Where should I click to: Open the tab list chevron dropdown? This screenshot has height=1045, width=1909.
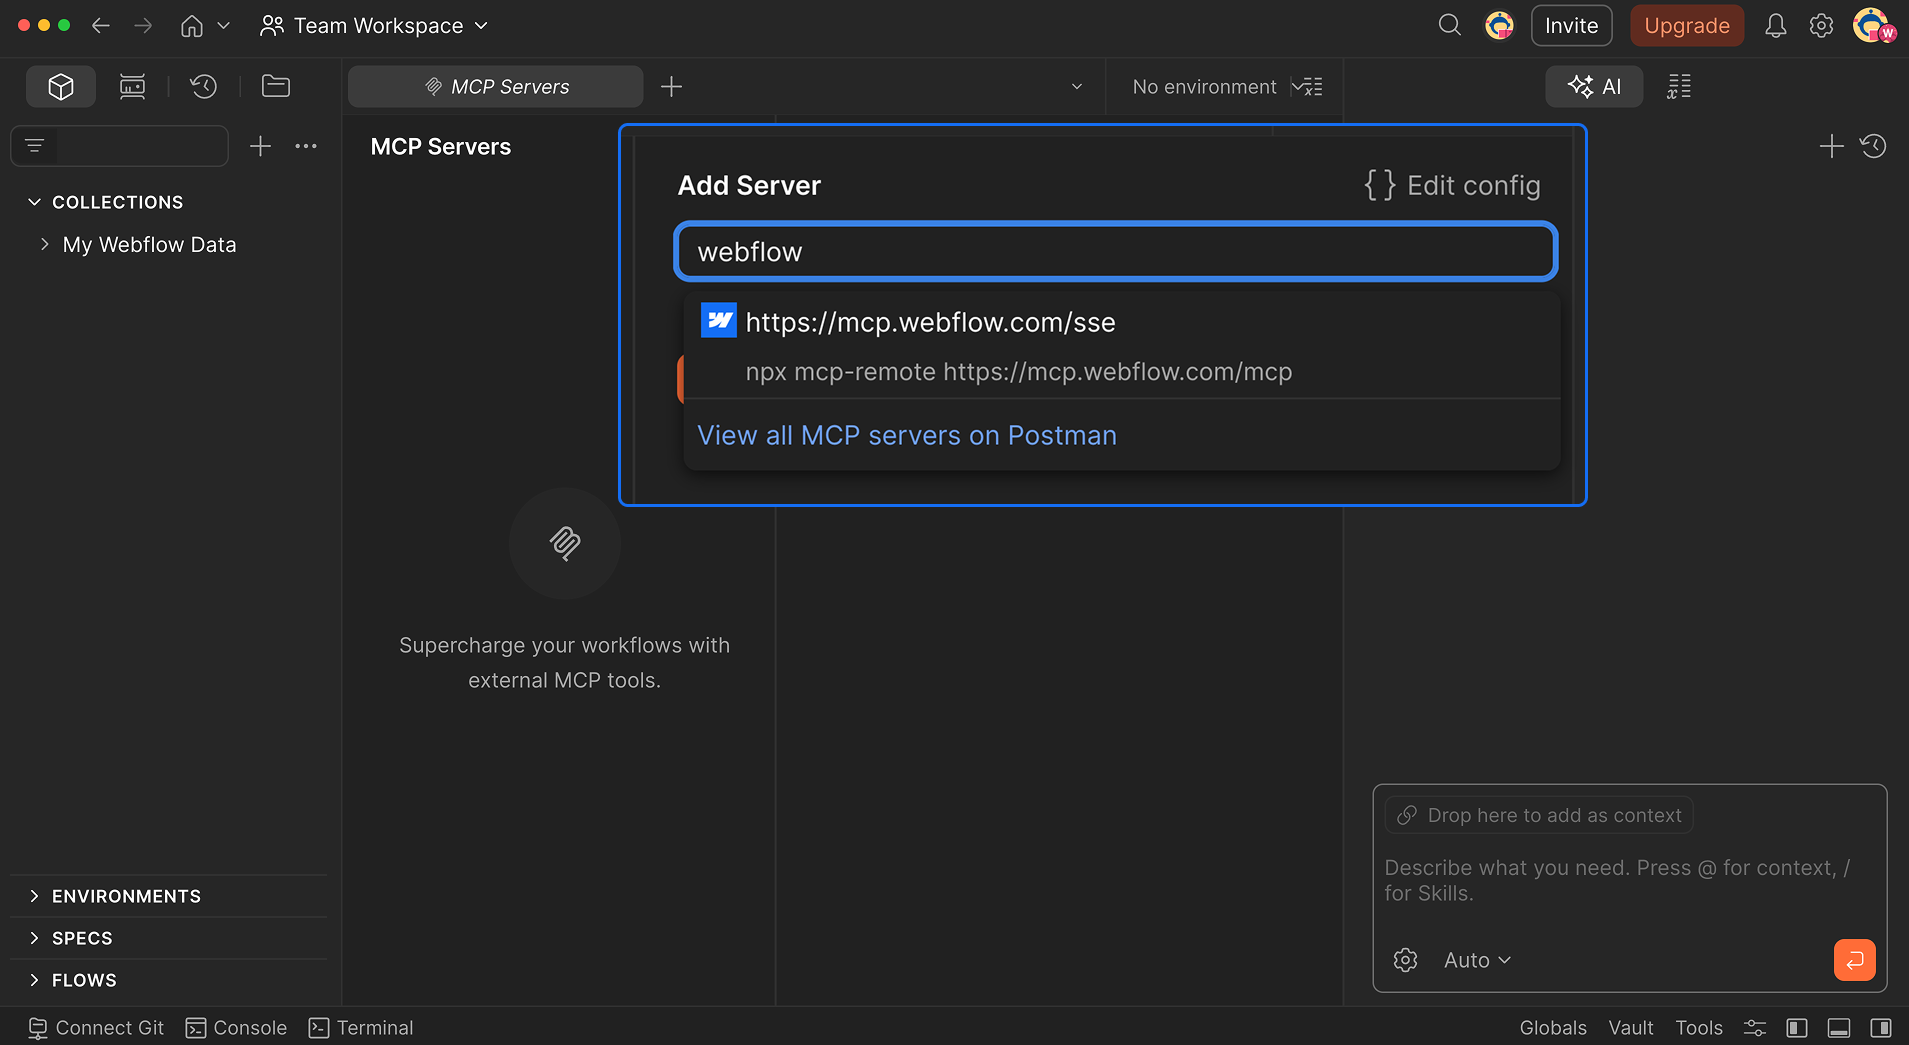tap(1077, 87)
